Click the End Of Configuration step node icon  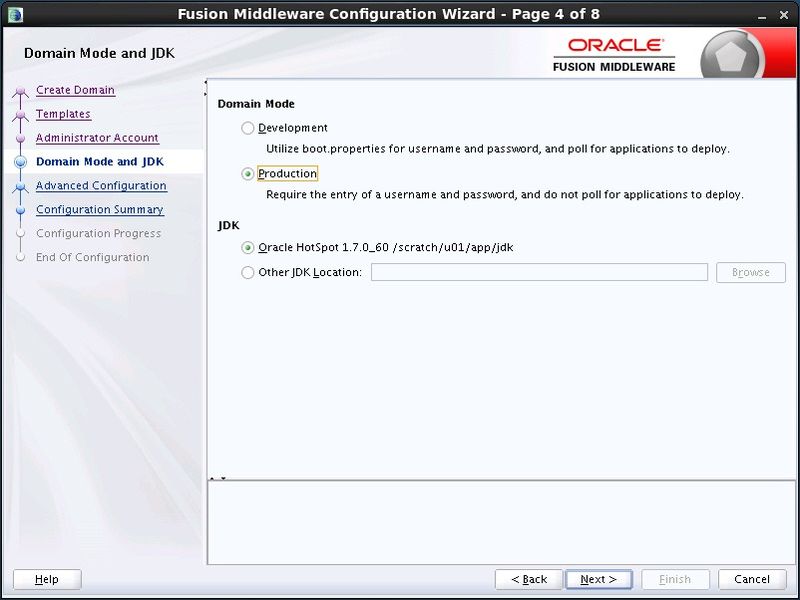pos(20,257)
